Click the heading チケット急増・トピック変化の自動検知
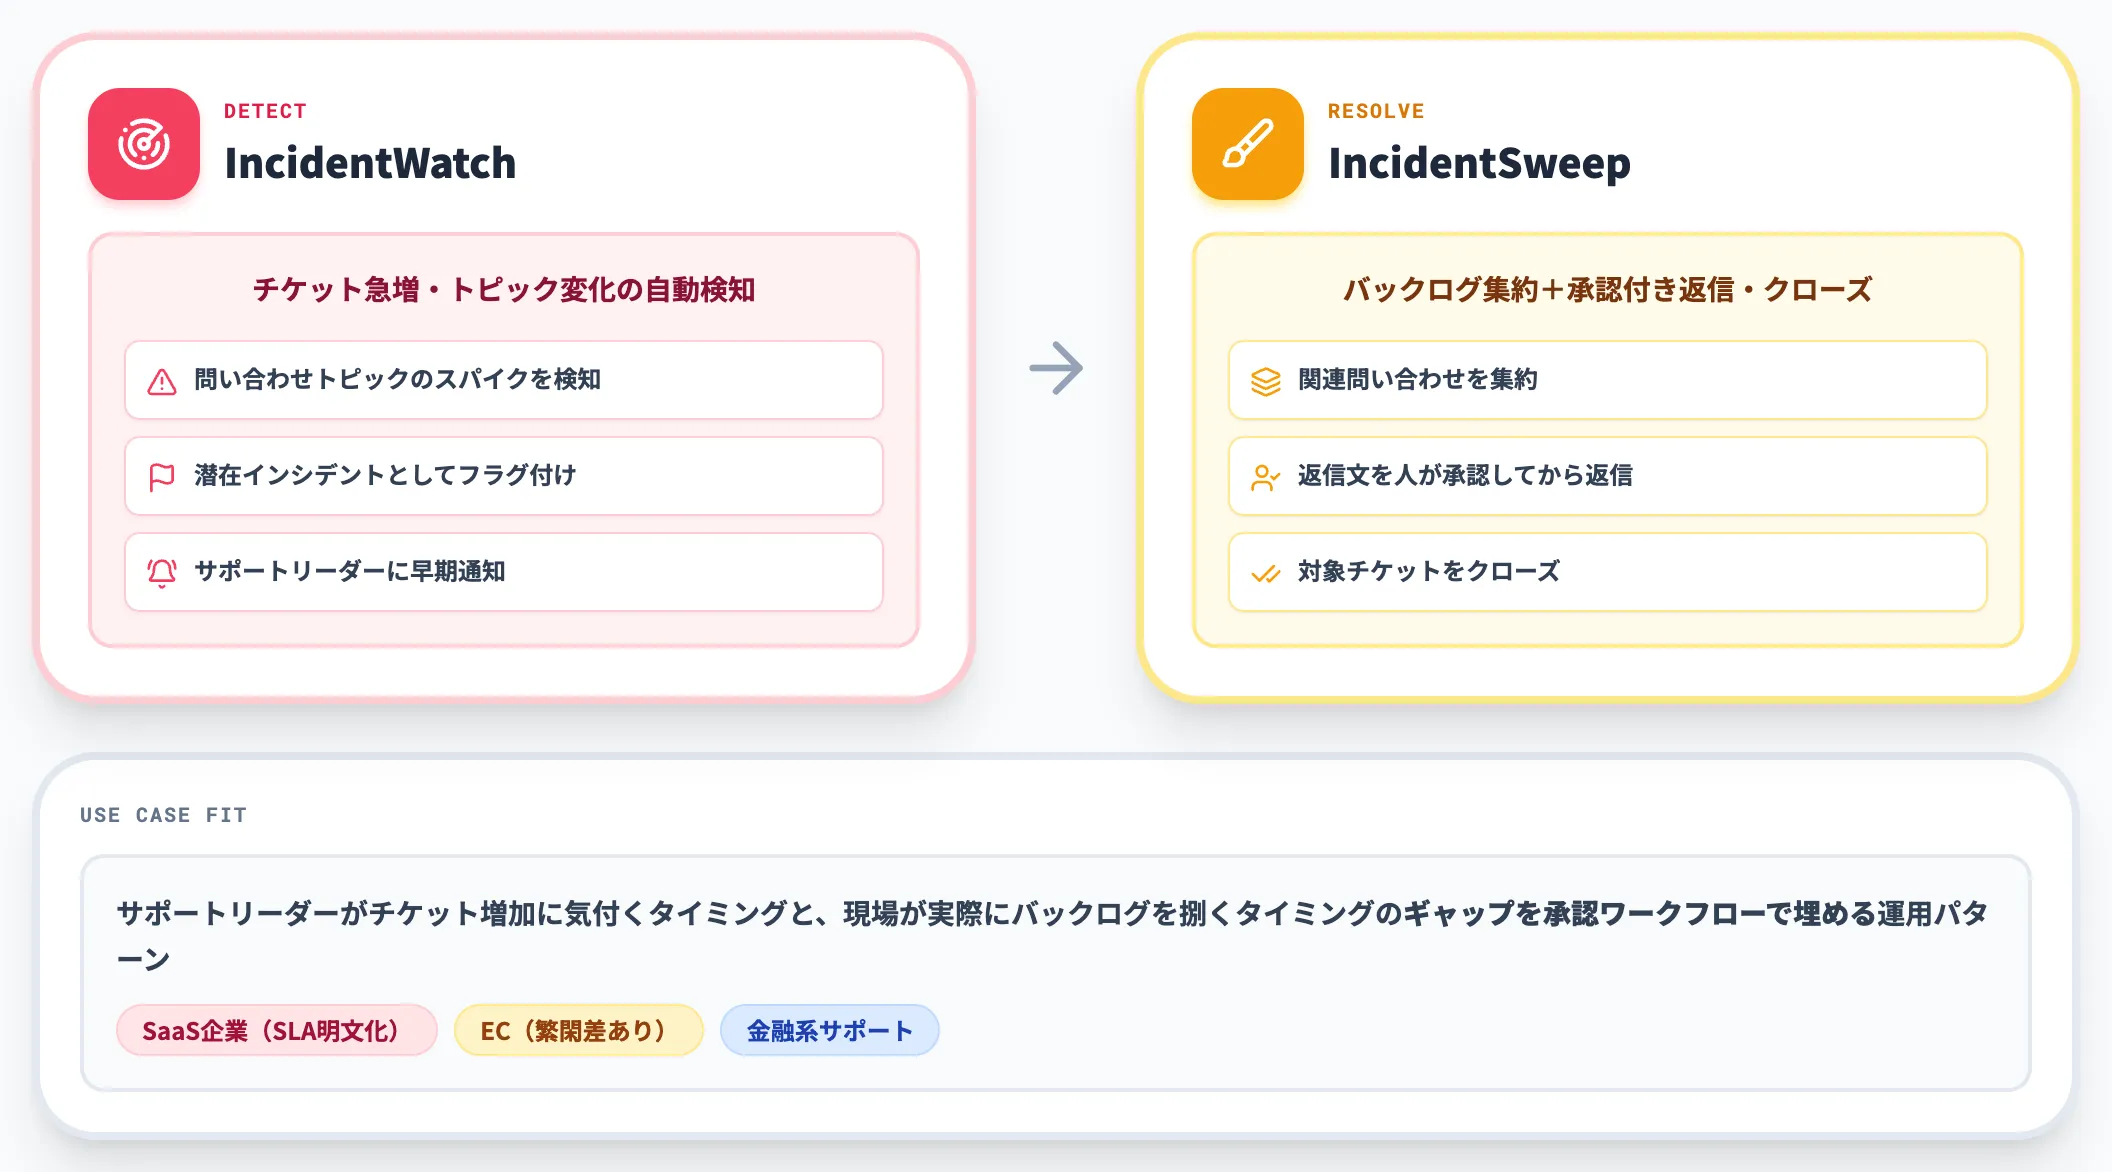Screen dimensions: 2112x1172 pyautogui.click(x=504, y=289)
